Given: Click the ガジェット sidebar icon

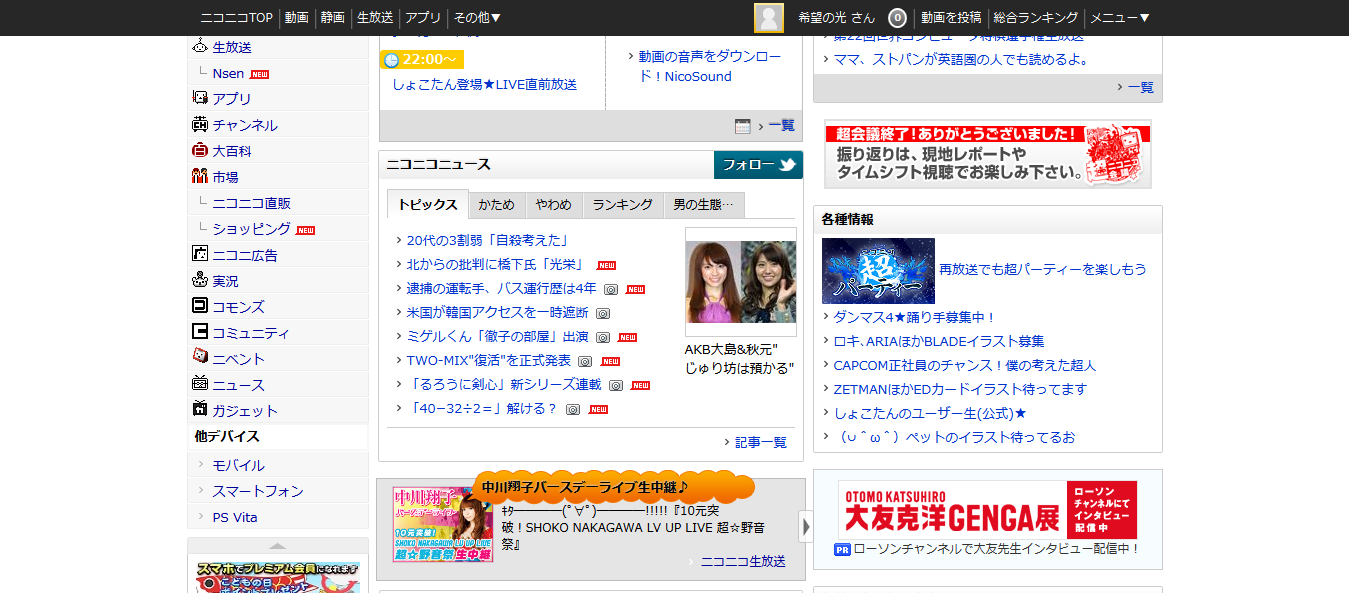Looking at the screenshot, I should [200, 410].
